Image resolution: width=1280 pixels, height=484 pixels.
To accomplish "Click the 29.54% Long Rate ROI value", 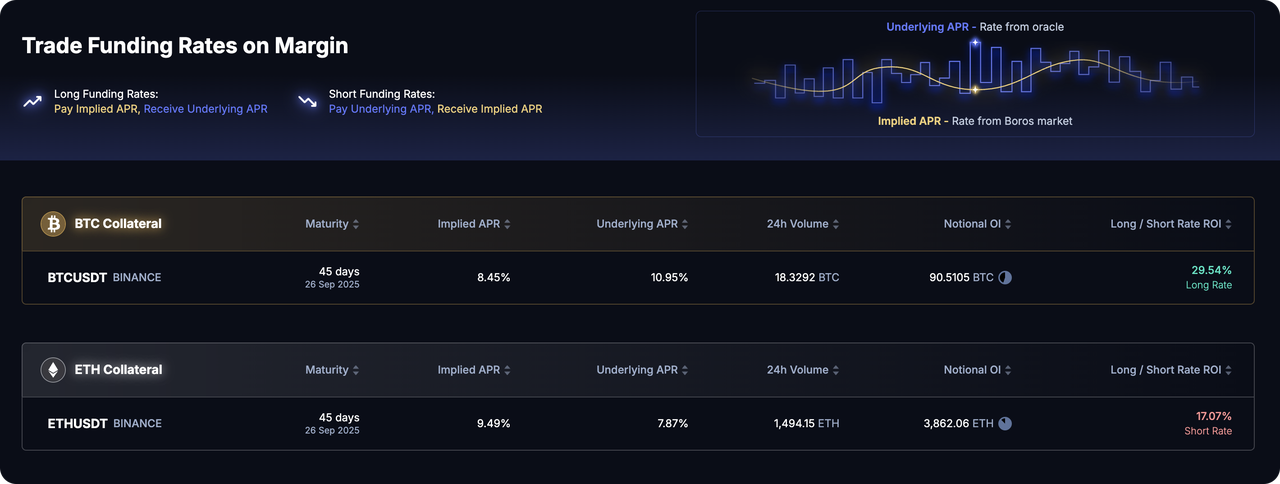I will tap(1211, 270).
